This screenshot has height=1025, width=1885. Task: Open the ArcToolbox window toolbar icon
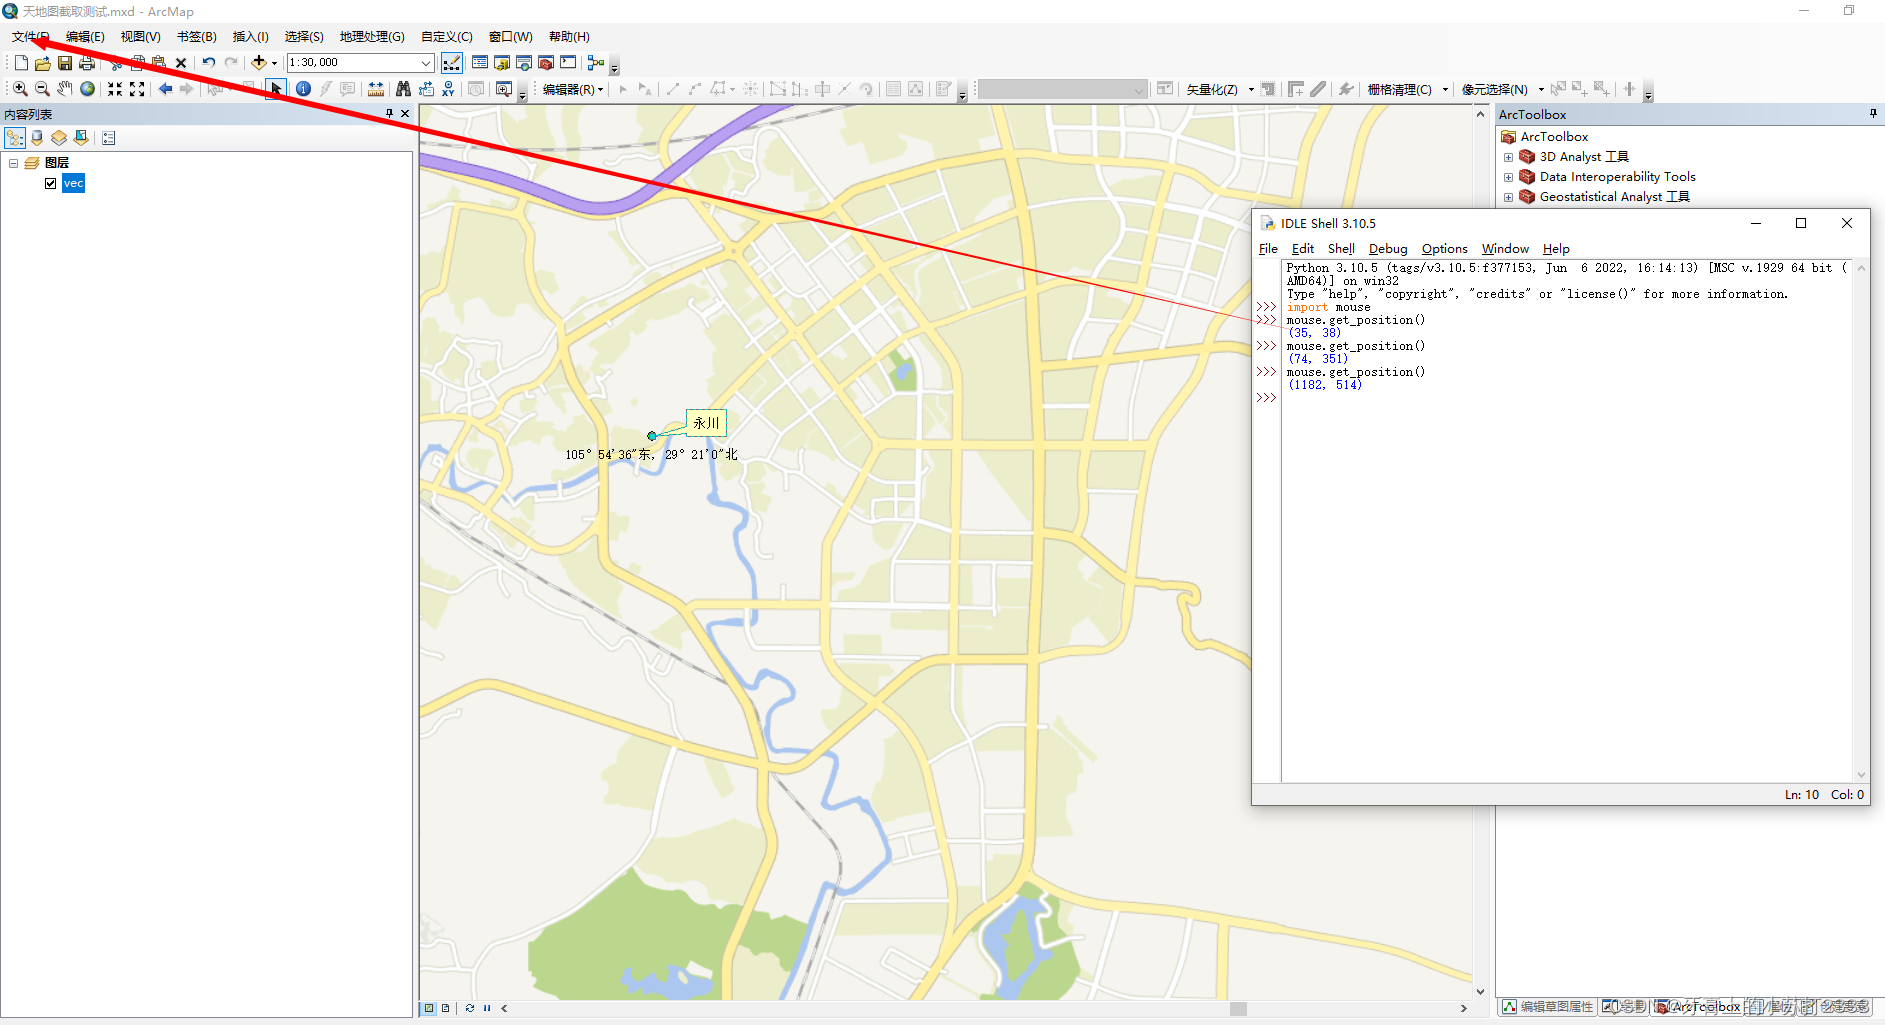click(546, 63)
